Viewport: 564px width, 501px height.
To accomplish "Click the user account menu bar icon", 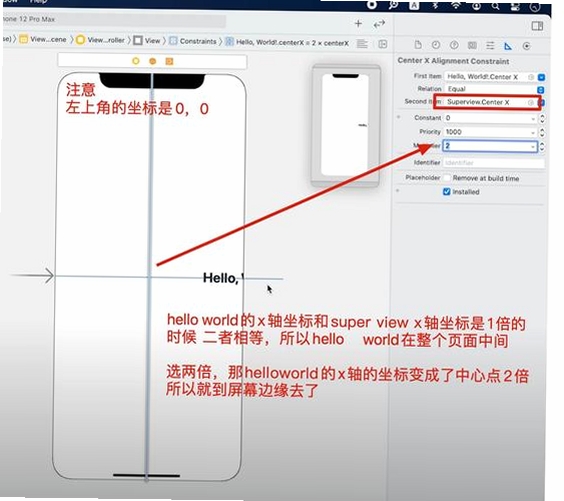I will (x=477, y=6).
